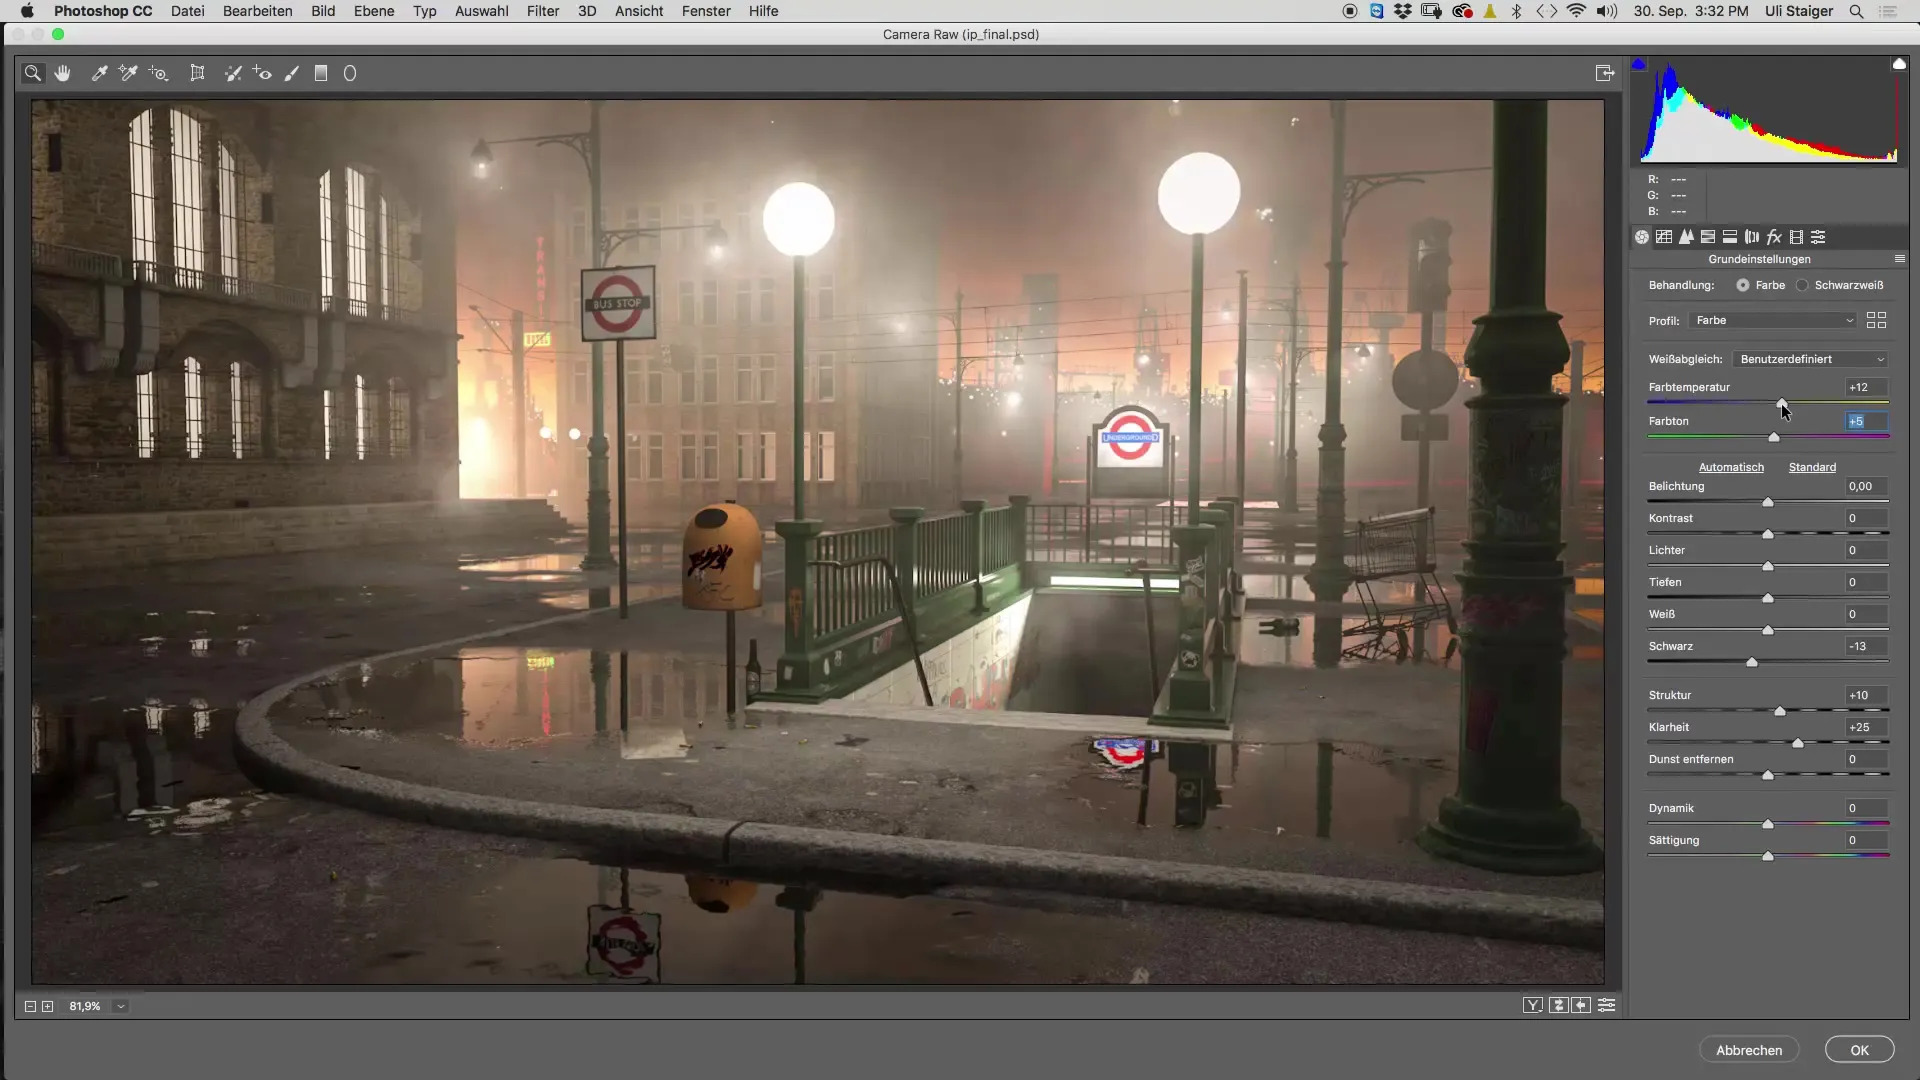The image size is (1920, 1080).
Task: Click the Farbtemperatur slider handle
Action: pyautogui.click(x=1782, y=403)
